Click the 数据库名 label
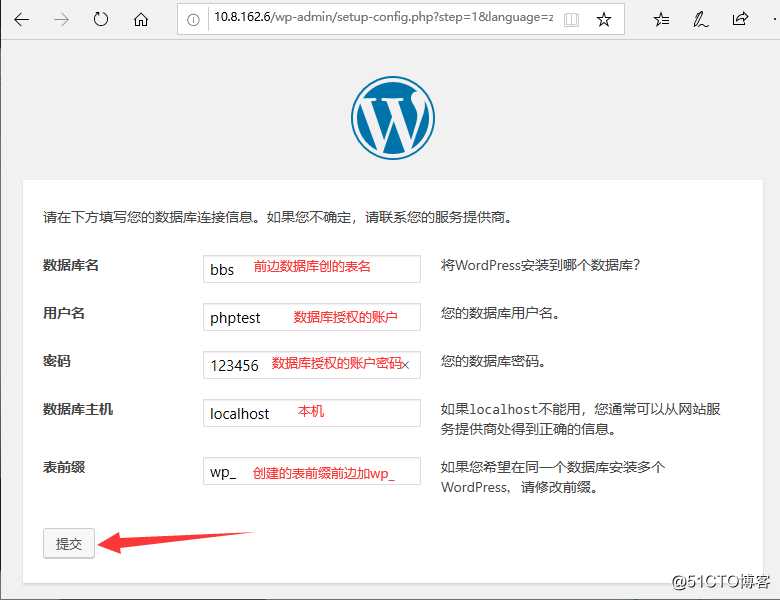This screenshot has width=780, height=600. (71, 265)
